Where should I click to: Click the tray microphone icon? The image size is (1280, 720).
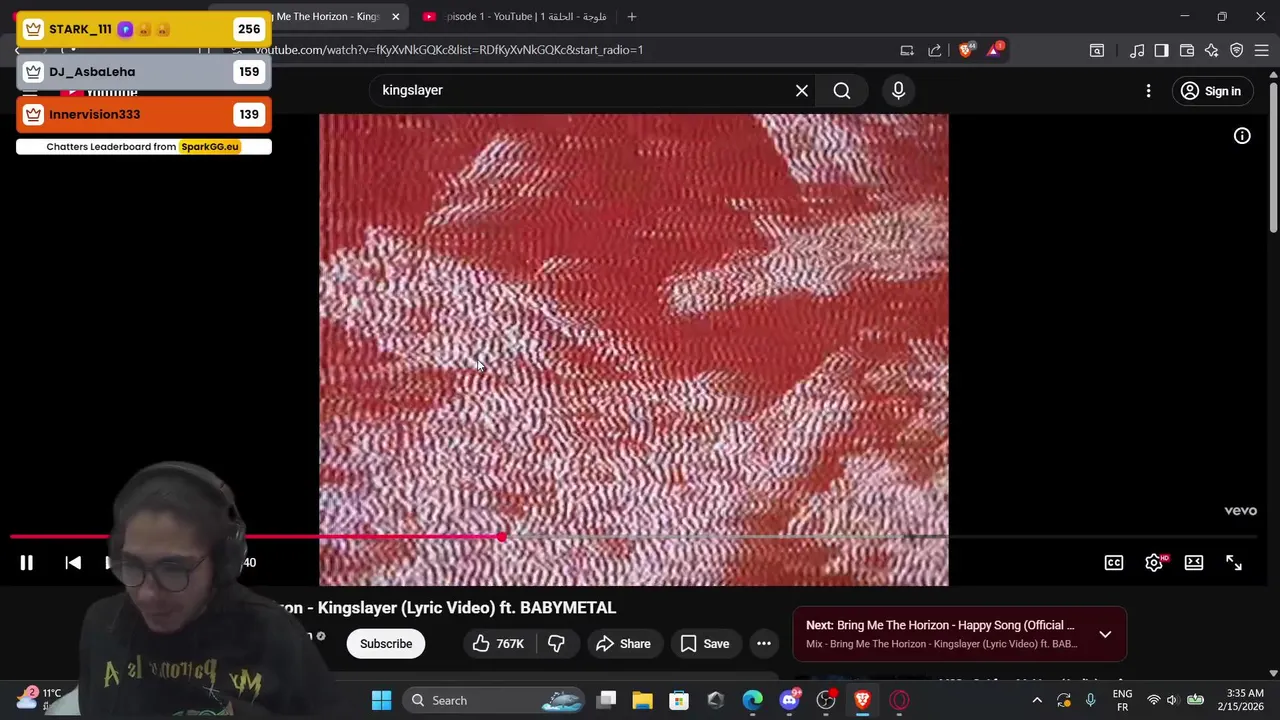click(1091, 700)
